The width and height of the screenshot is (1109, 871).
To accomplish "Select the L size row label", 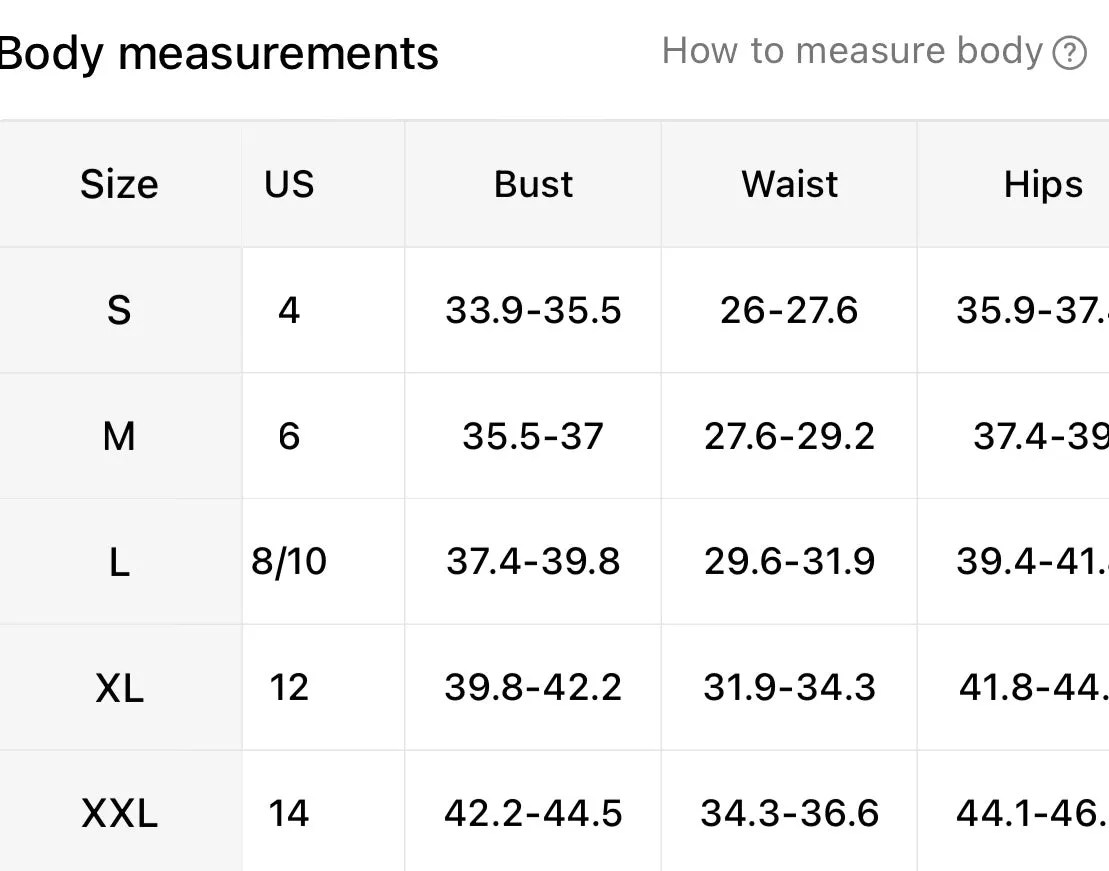I will pos(119,563).
